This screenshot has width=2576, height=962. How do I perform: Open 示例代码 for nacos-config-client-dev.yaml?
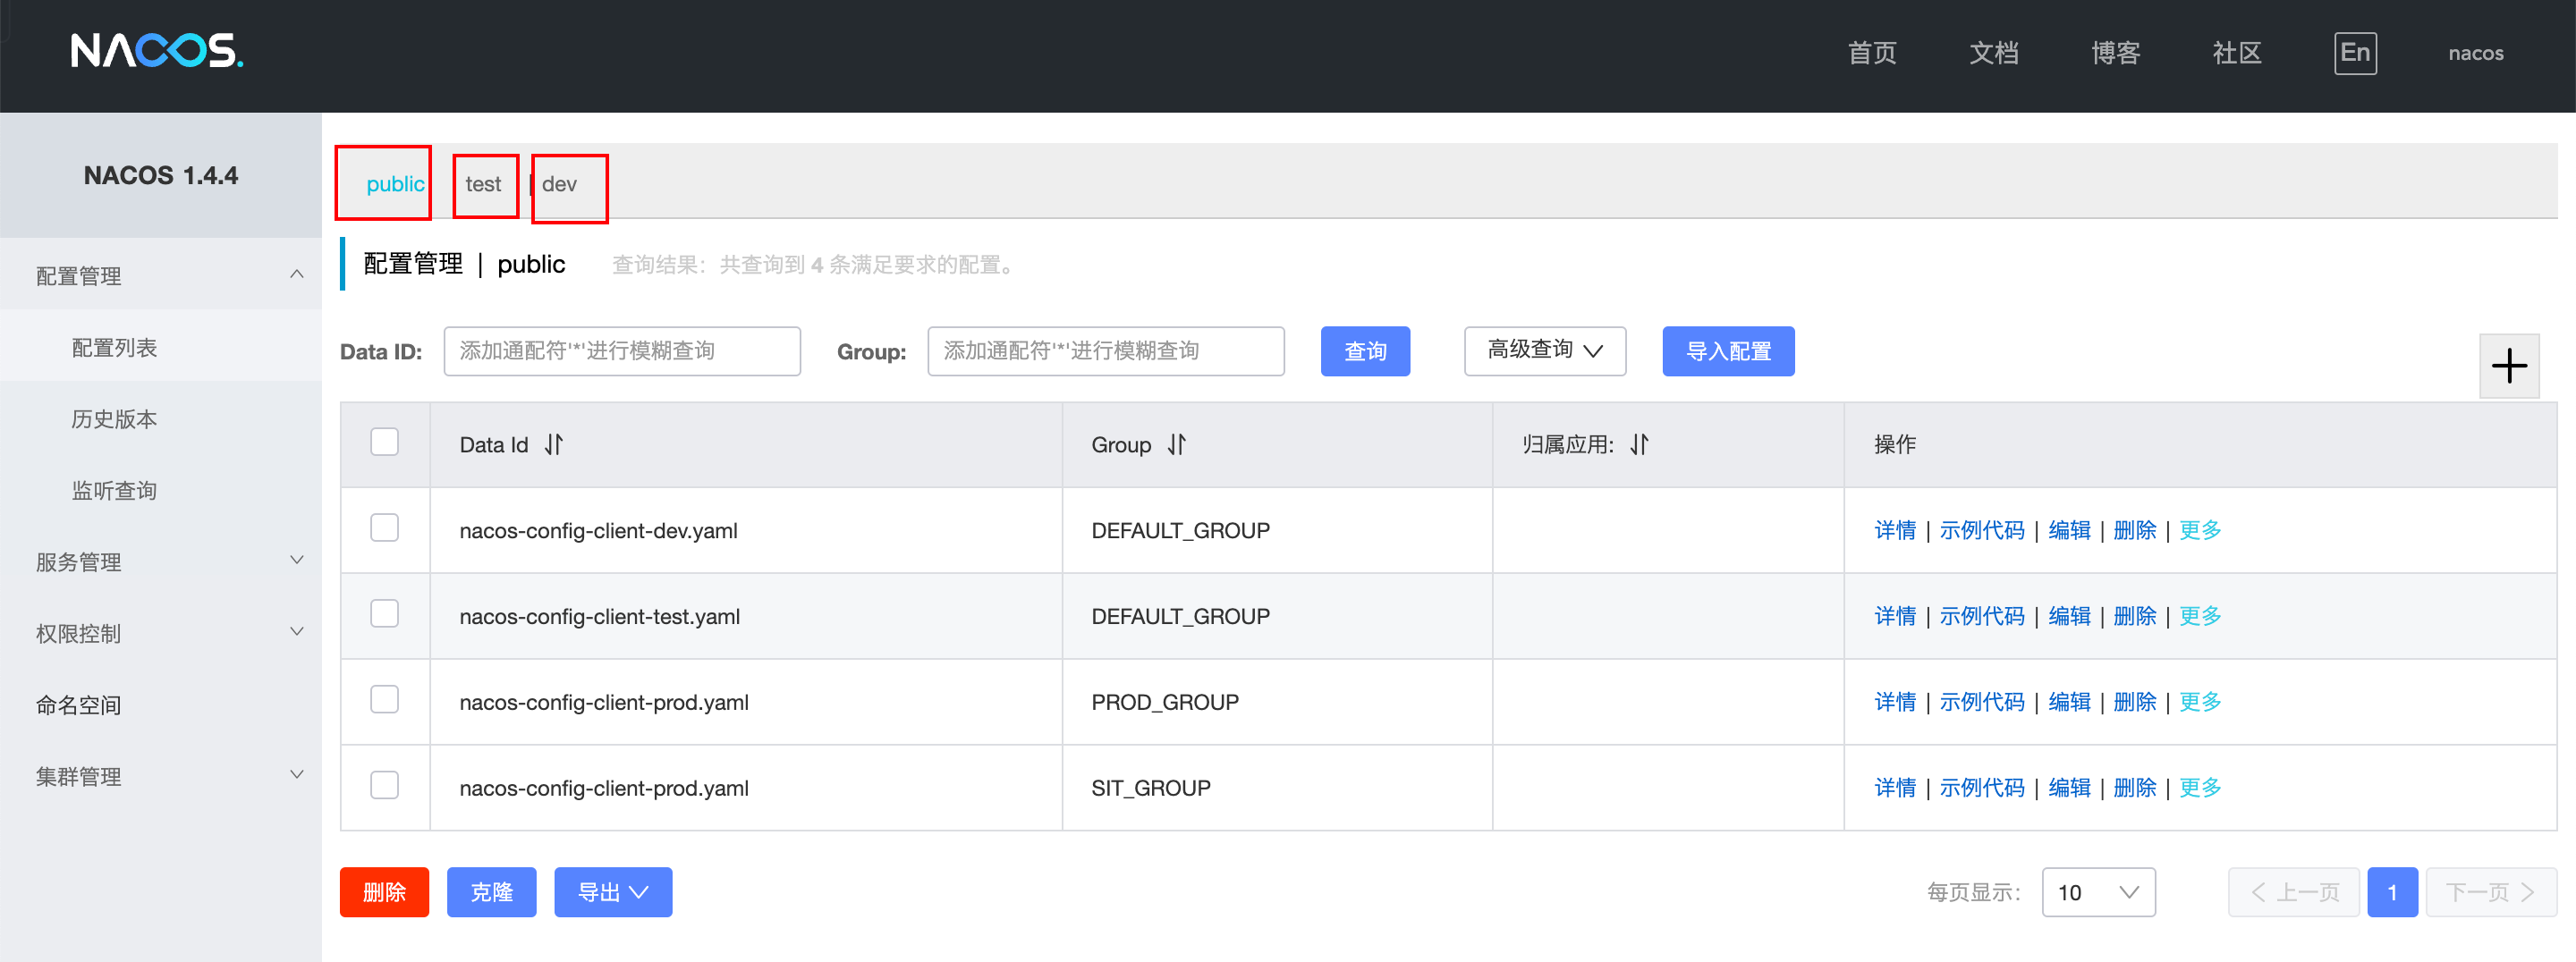(1982, 530)
